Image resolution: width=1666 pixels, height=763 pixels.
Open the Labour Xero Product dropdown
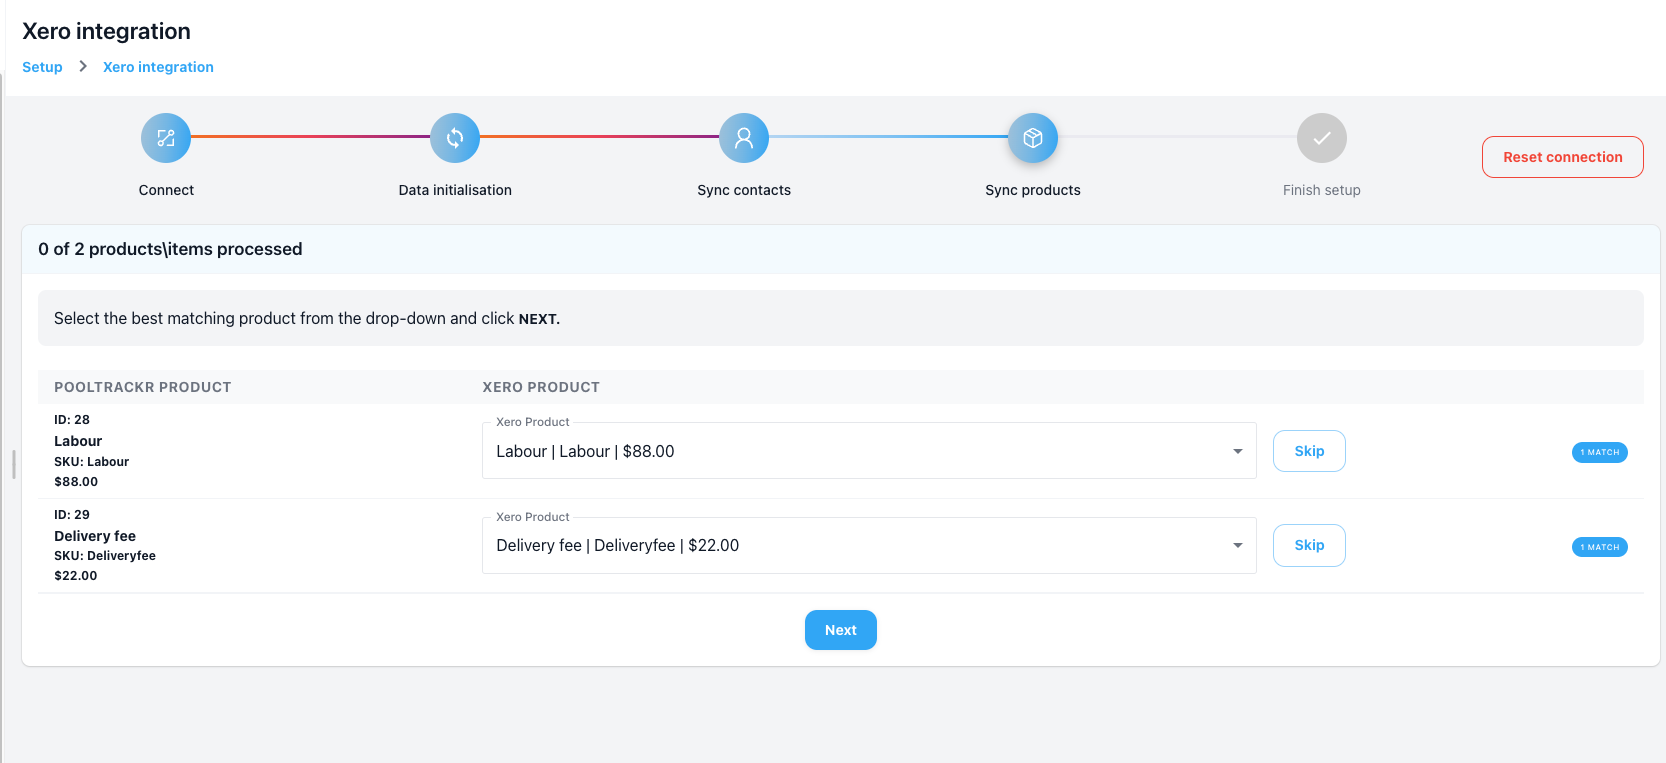[x=869, y=451]
